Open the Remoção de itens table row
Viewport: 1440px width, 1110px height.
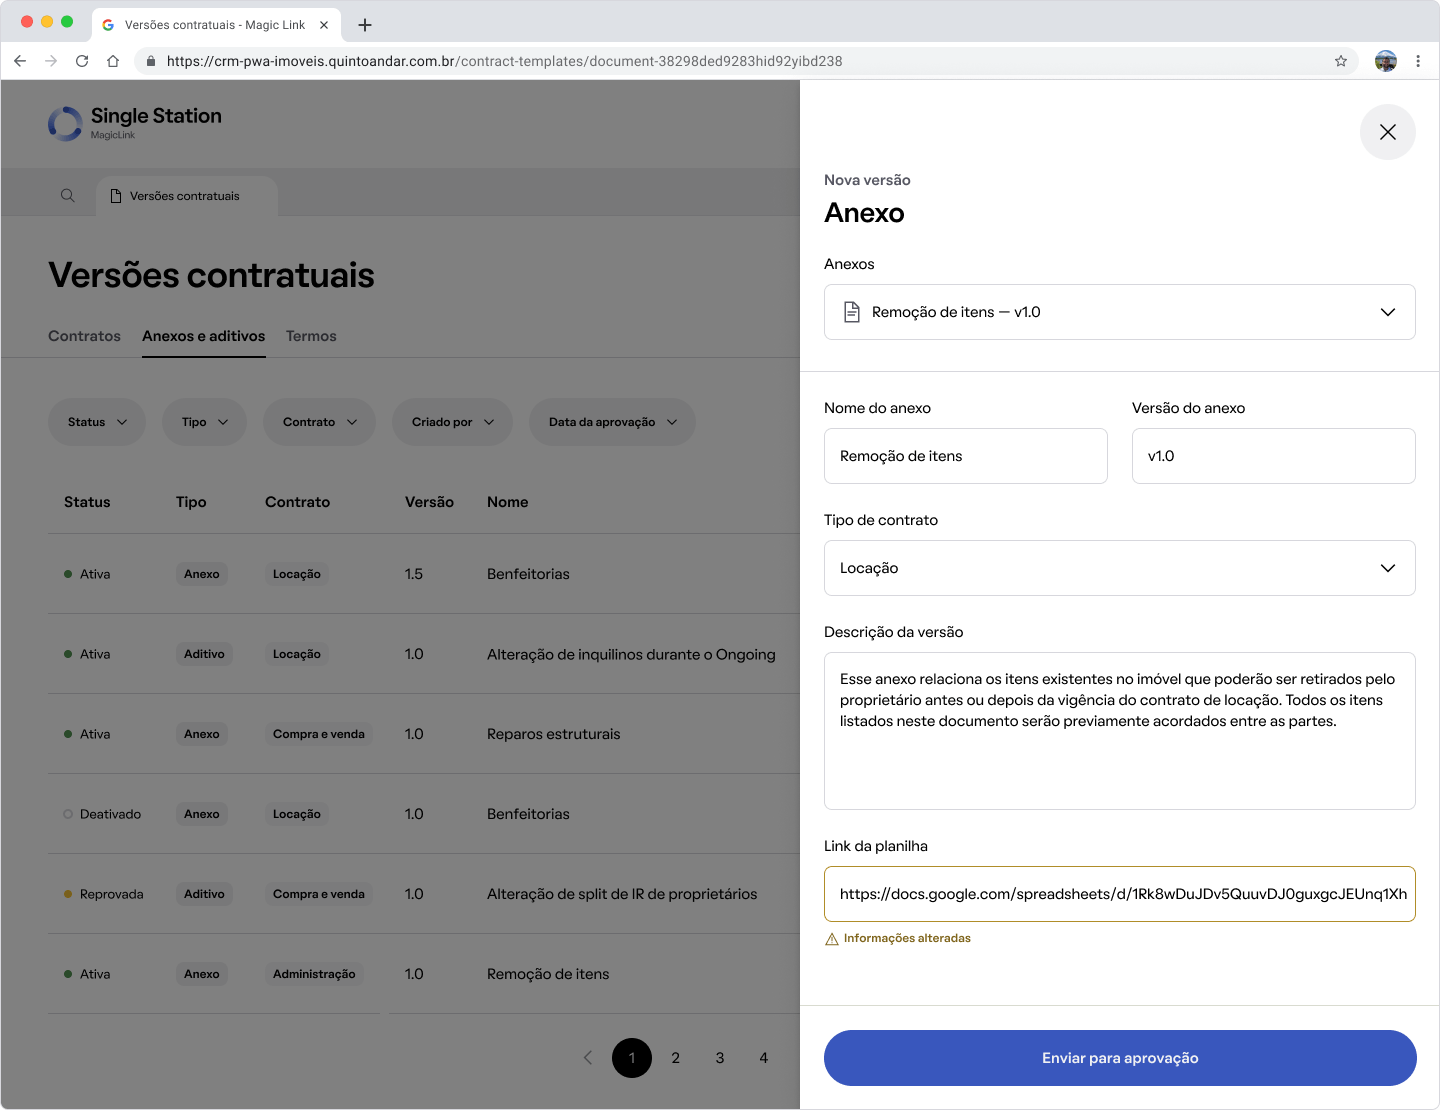tap(424, 974)
